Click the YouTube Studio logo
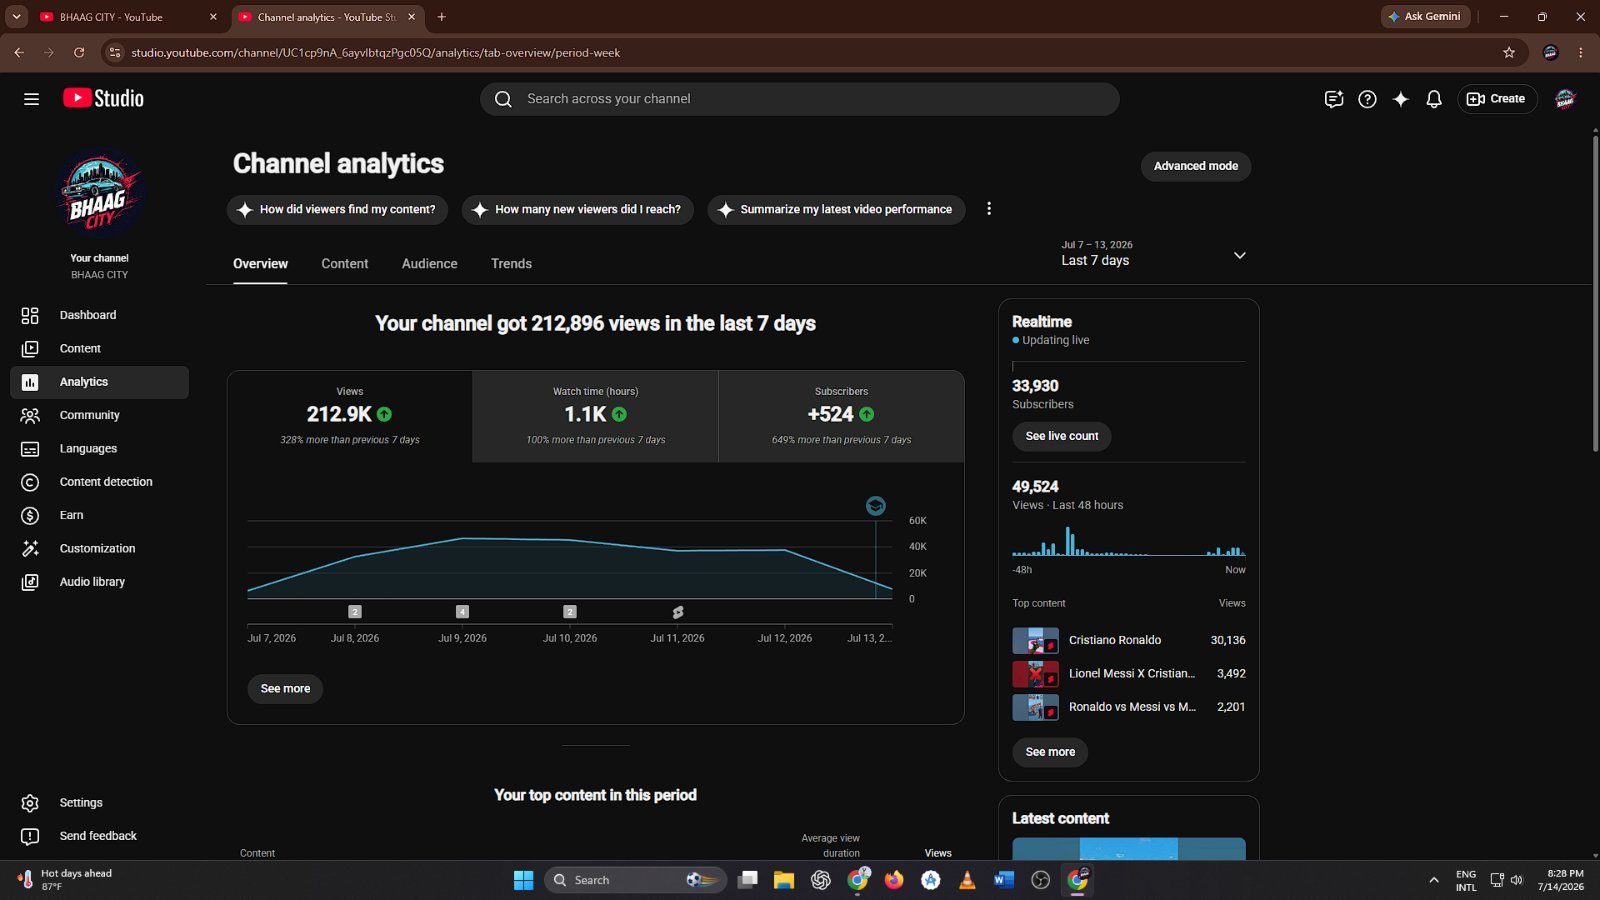Screen dimensions: 1600x900 coord(104,98)
